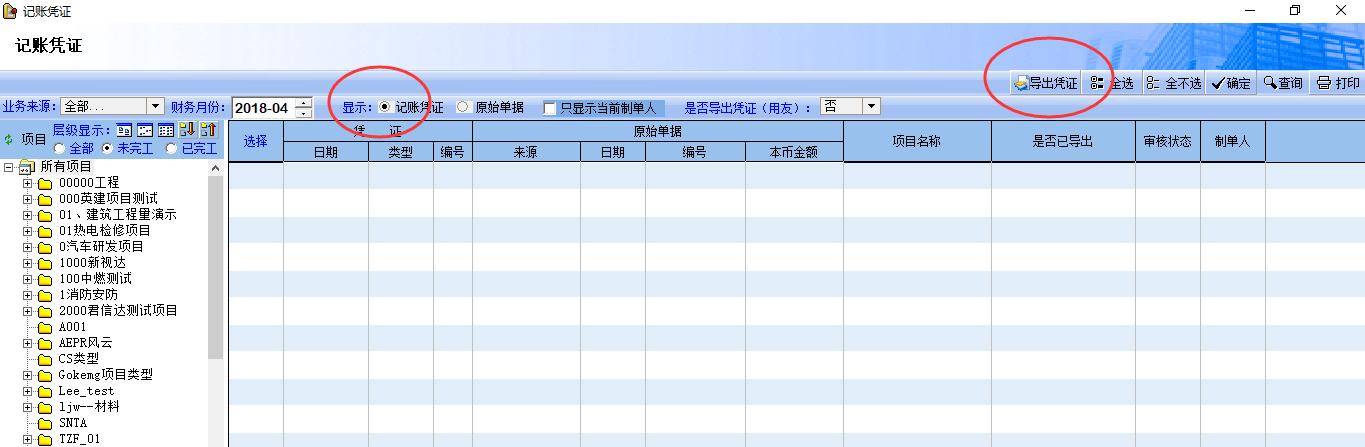
Task: Collapse the 所有项目 root node
Action: 9,167
